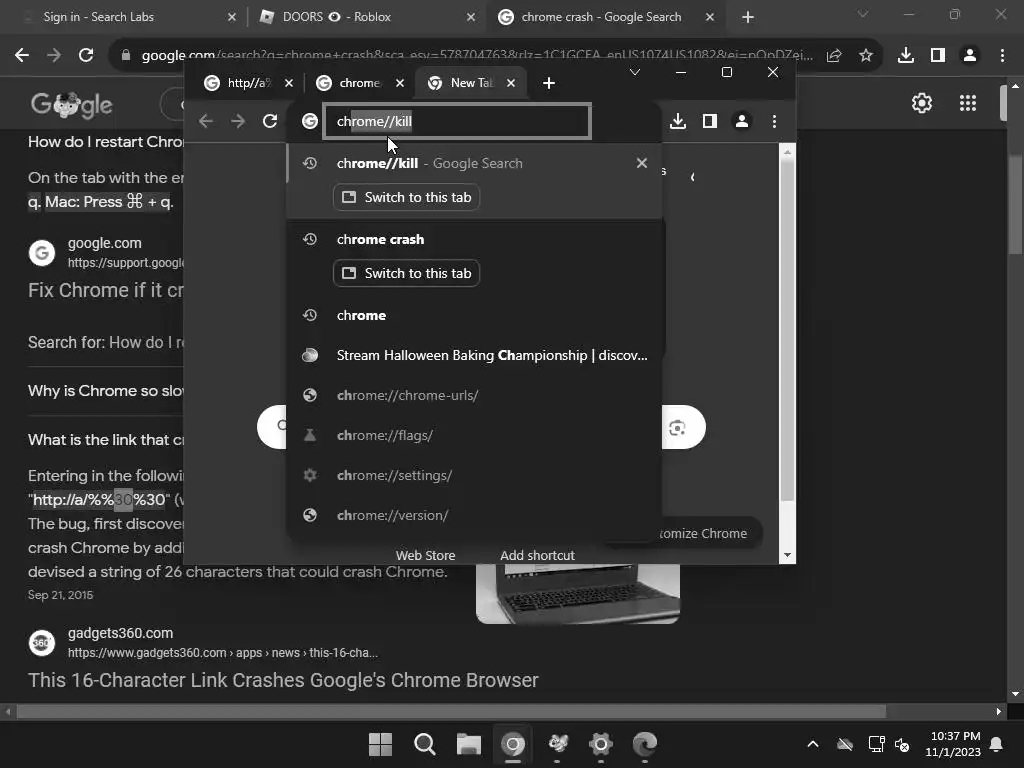Screen dimensions: 1024x768
Task: Open three-dot menu in the front Chrome window
Action: click(x=774, y=121)
